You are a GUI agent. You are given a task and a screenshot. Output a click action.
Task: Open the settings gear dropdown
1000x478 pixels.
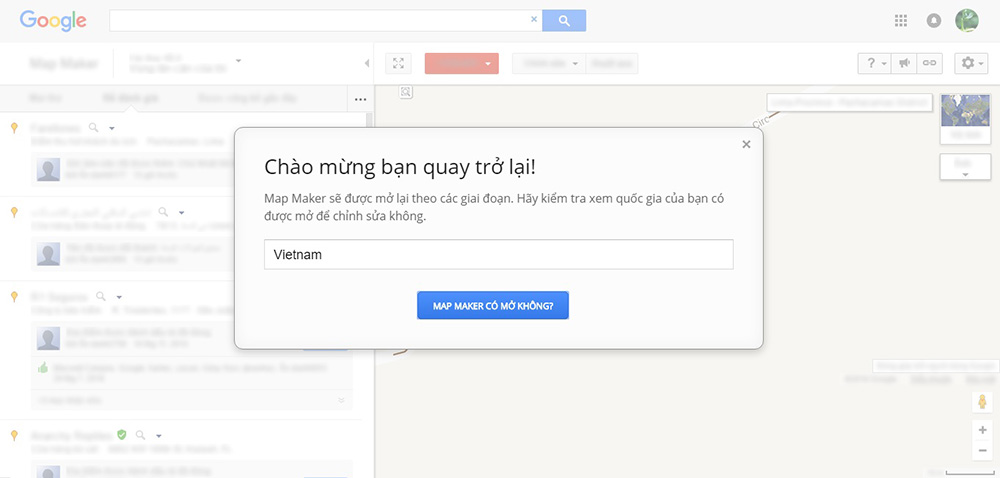pyautogui.click(x=971, y=63)
